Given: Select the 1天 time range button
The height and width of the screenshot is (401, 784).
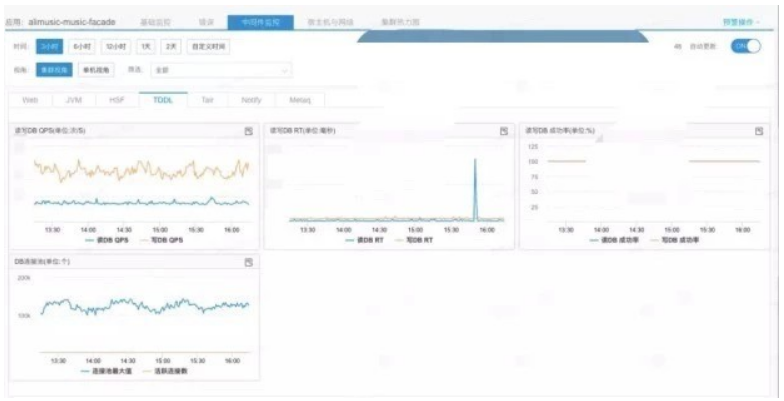Looking at the screenshot, I should pos(146,46).
